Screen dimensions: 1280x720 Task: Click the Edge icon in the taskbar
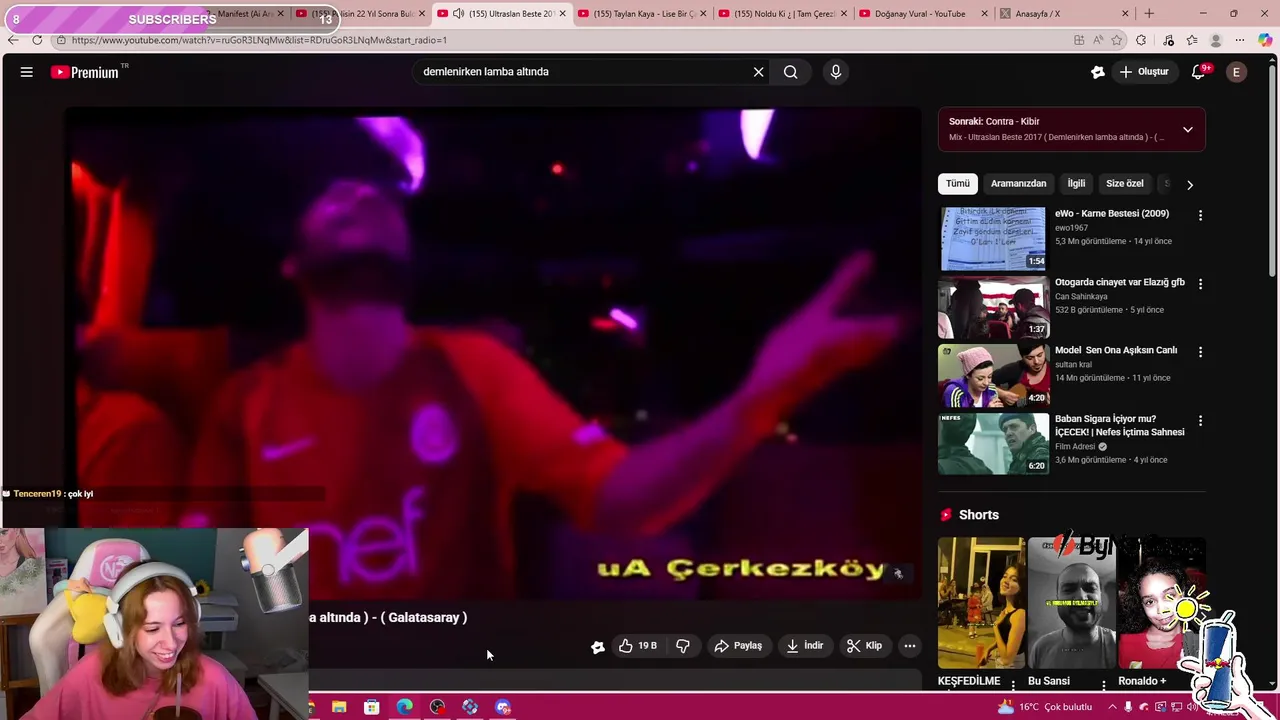(x=404, y=707)
